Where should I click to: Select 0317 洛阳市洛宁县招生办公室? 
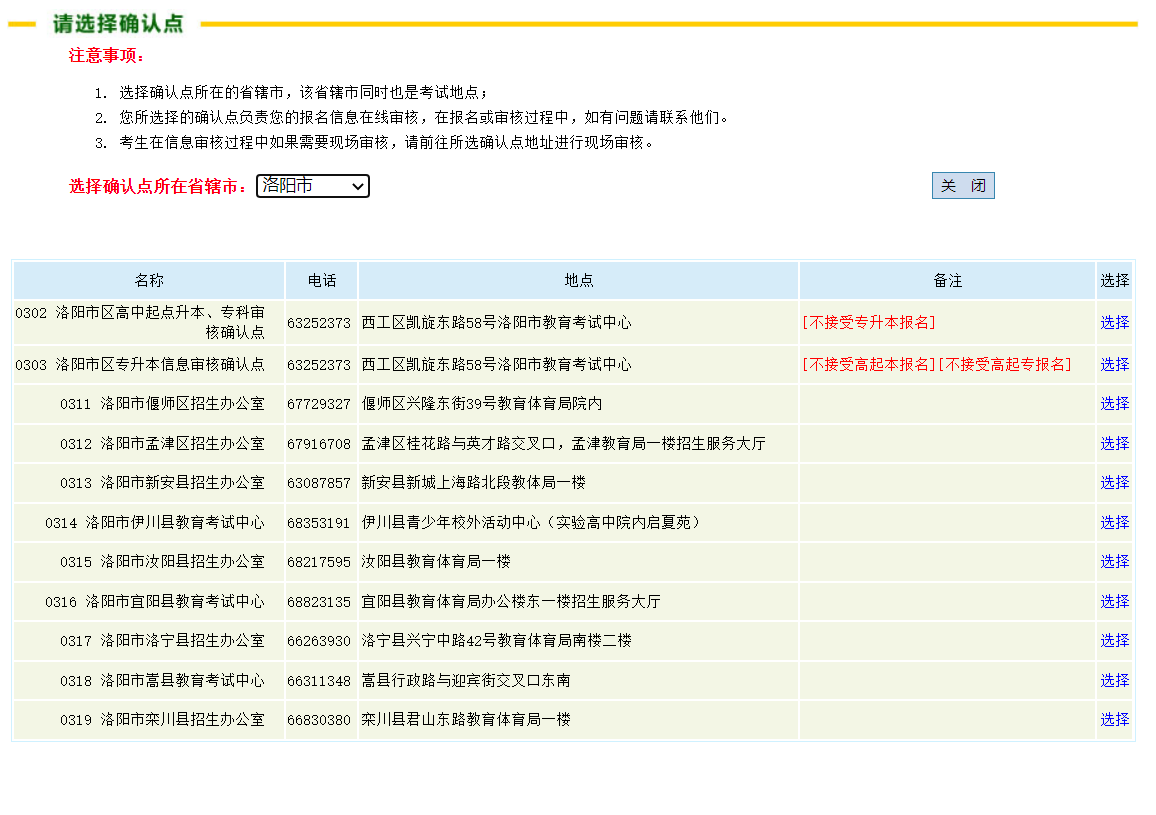[1113, 640]
